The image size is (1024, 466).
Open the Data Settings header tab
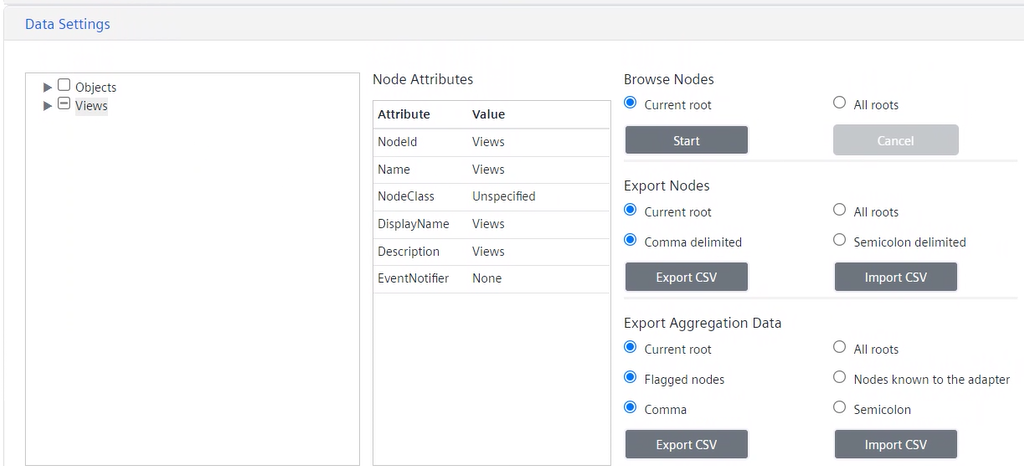67,24
